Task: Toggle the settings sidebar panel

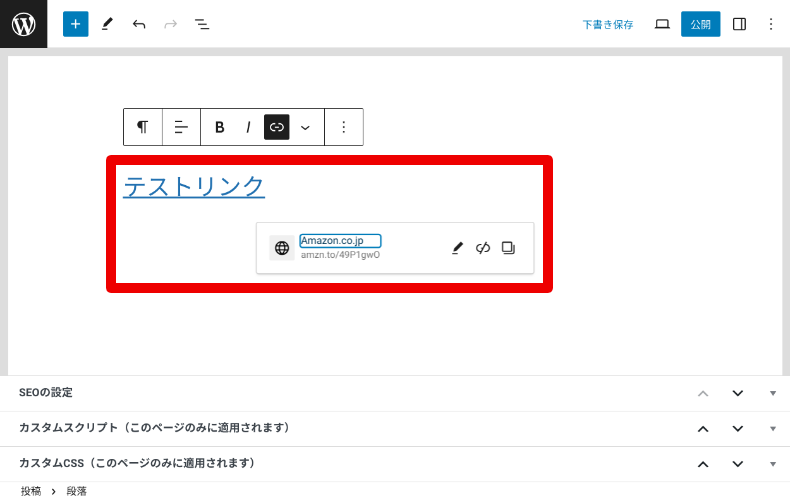Action: click(739, 24)
